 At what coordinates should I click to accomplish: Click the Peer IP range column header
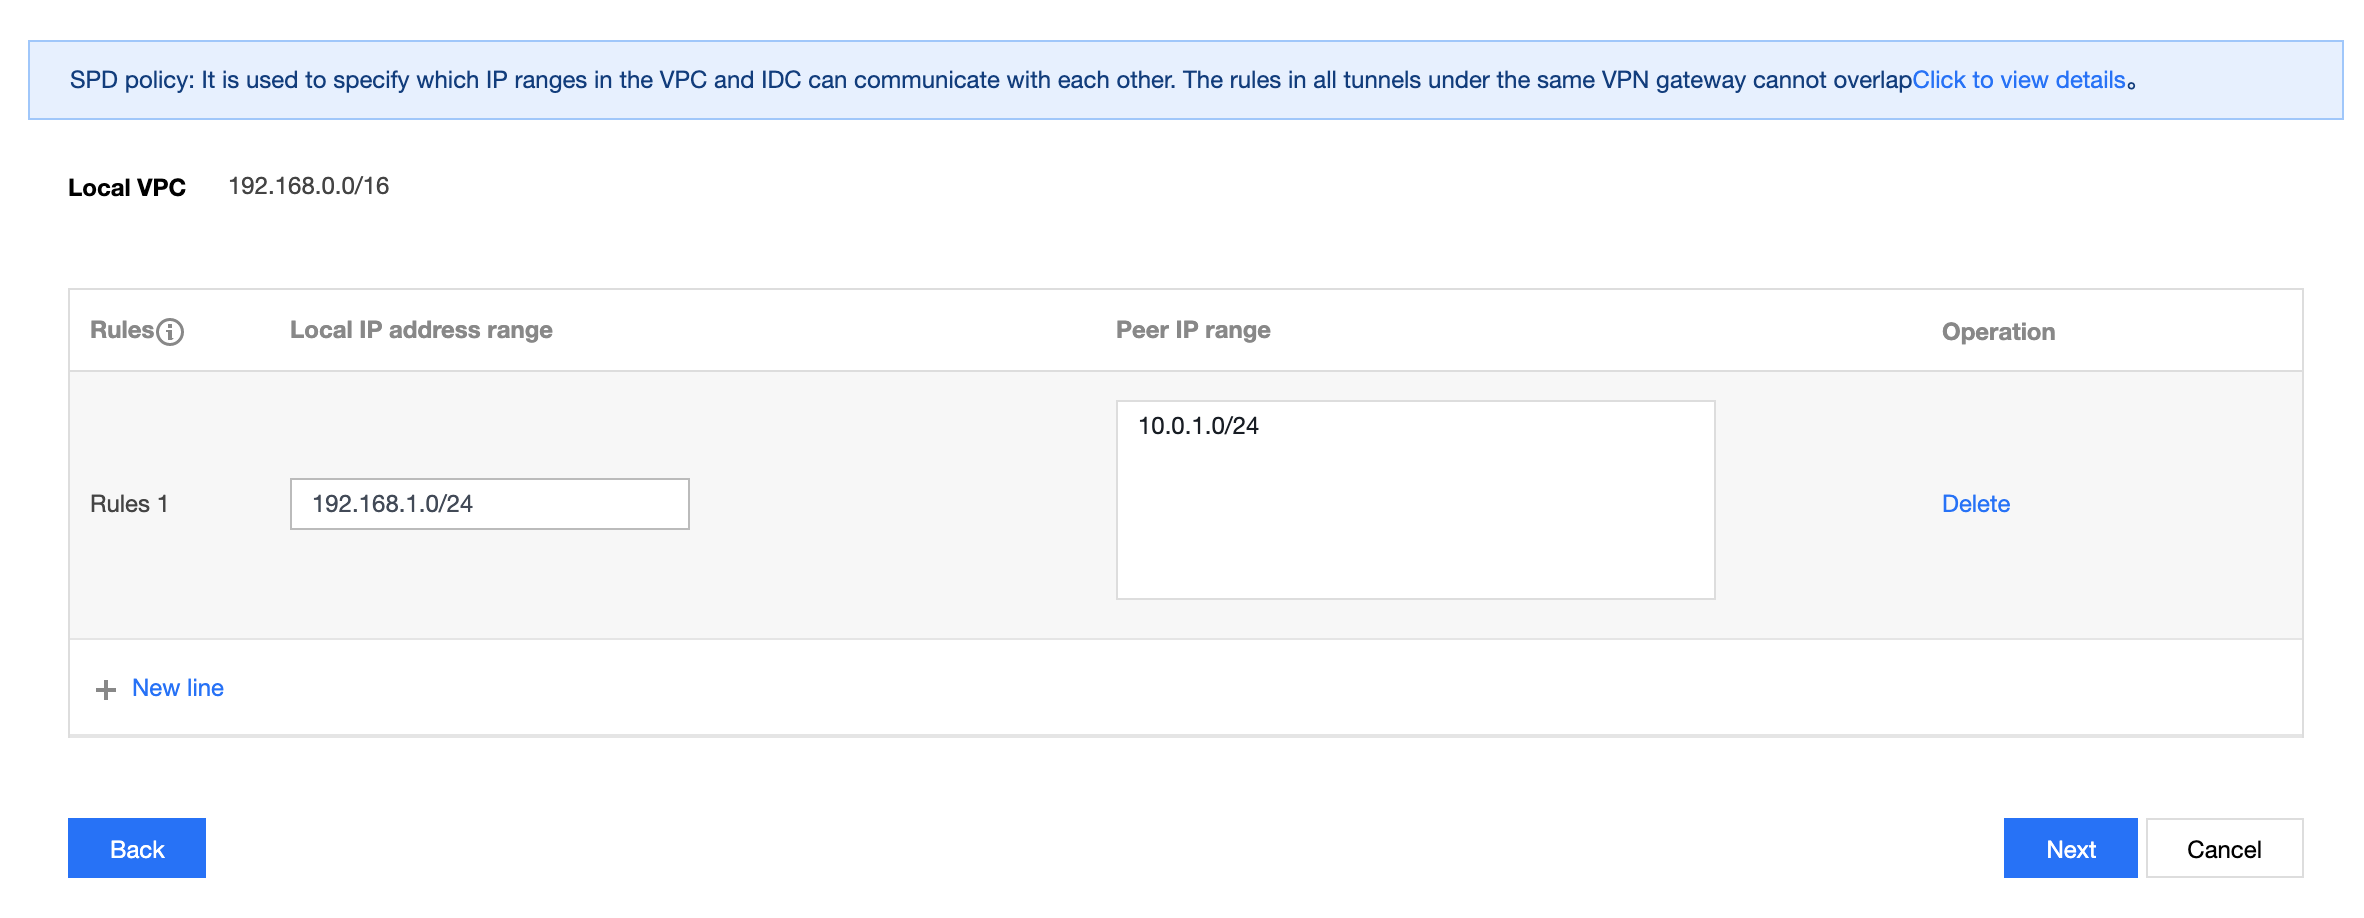pyautogui.click(x=1193, y=330)
